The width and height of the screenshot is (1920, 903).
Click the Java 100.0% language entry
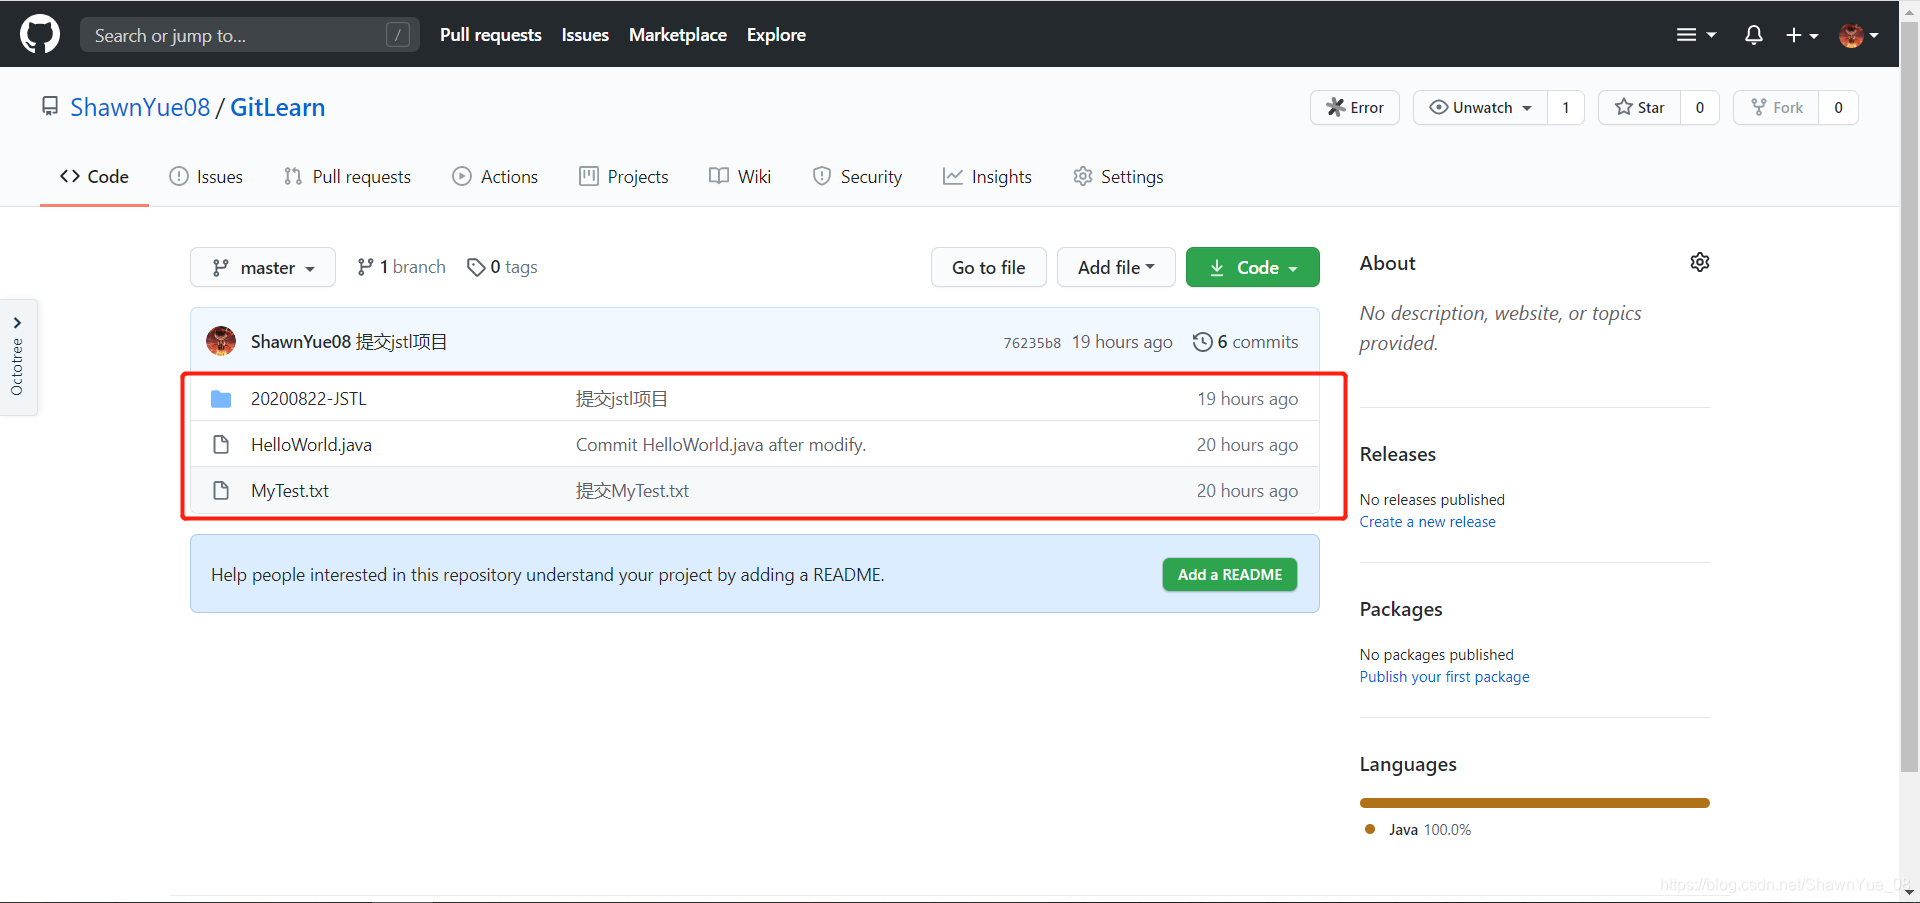[1418, 830]
